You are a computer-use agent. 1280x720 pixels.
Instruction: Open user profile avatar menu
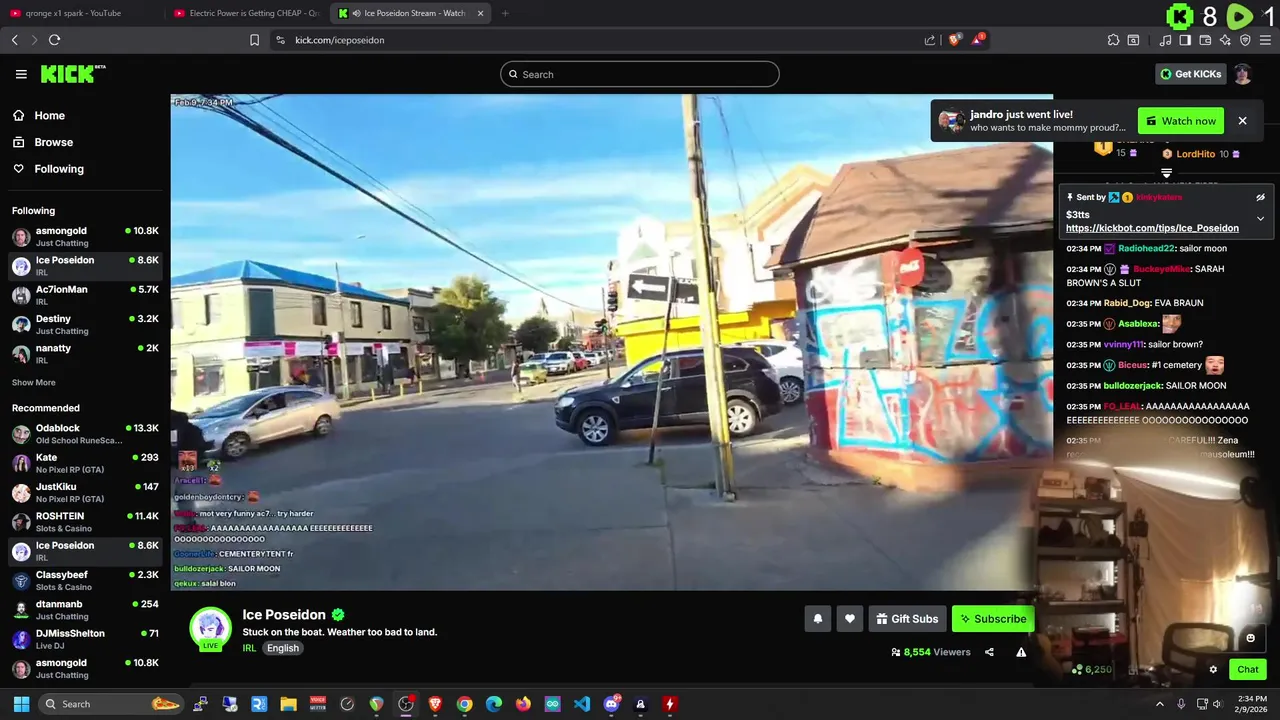tap(1242, 74)
